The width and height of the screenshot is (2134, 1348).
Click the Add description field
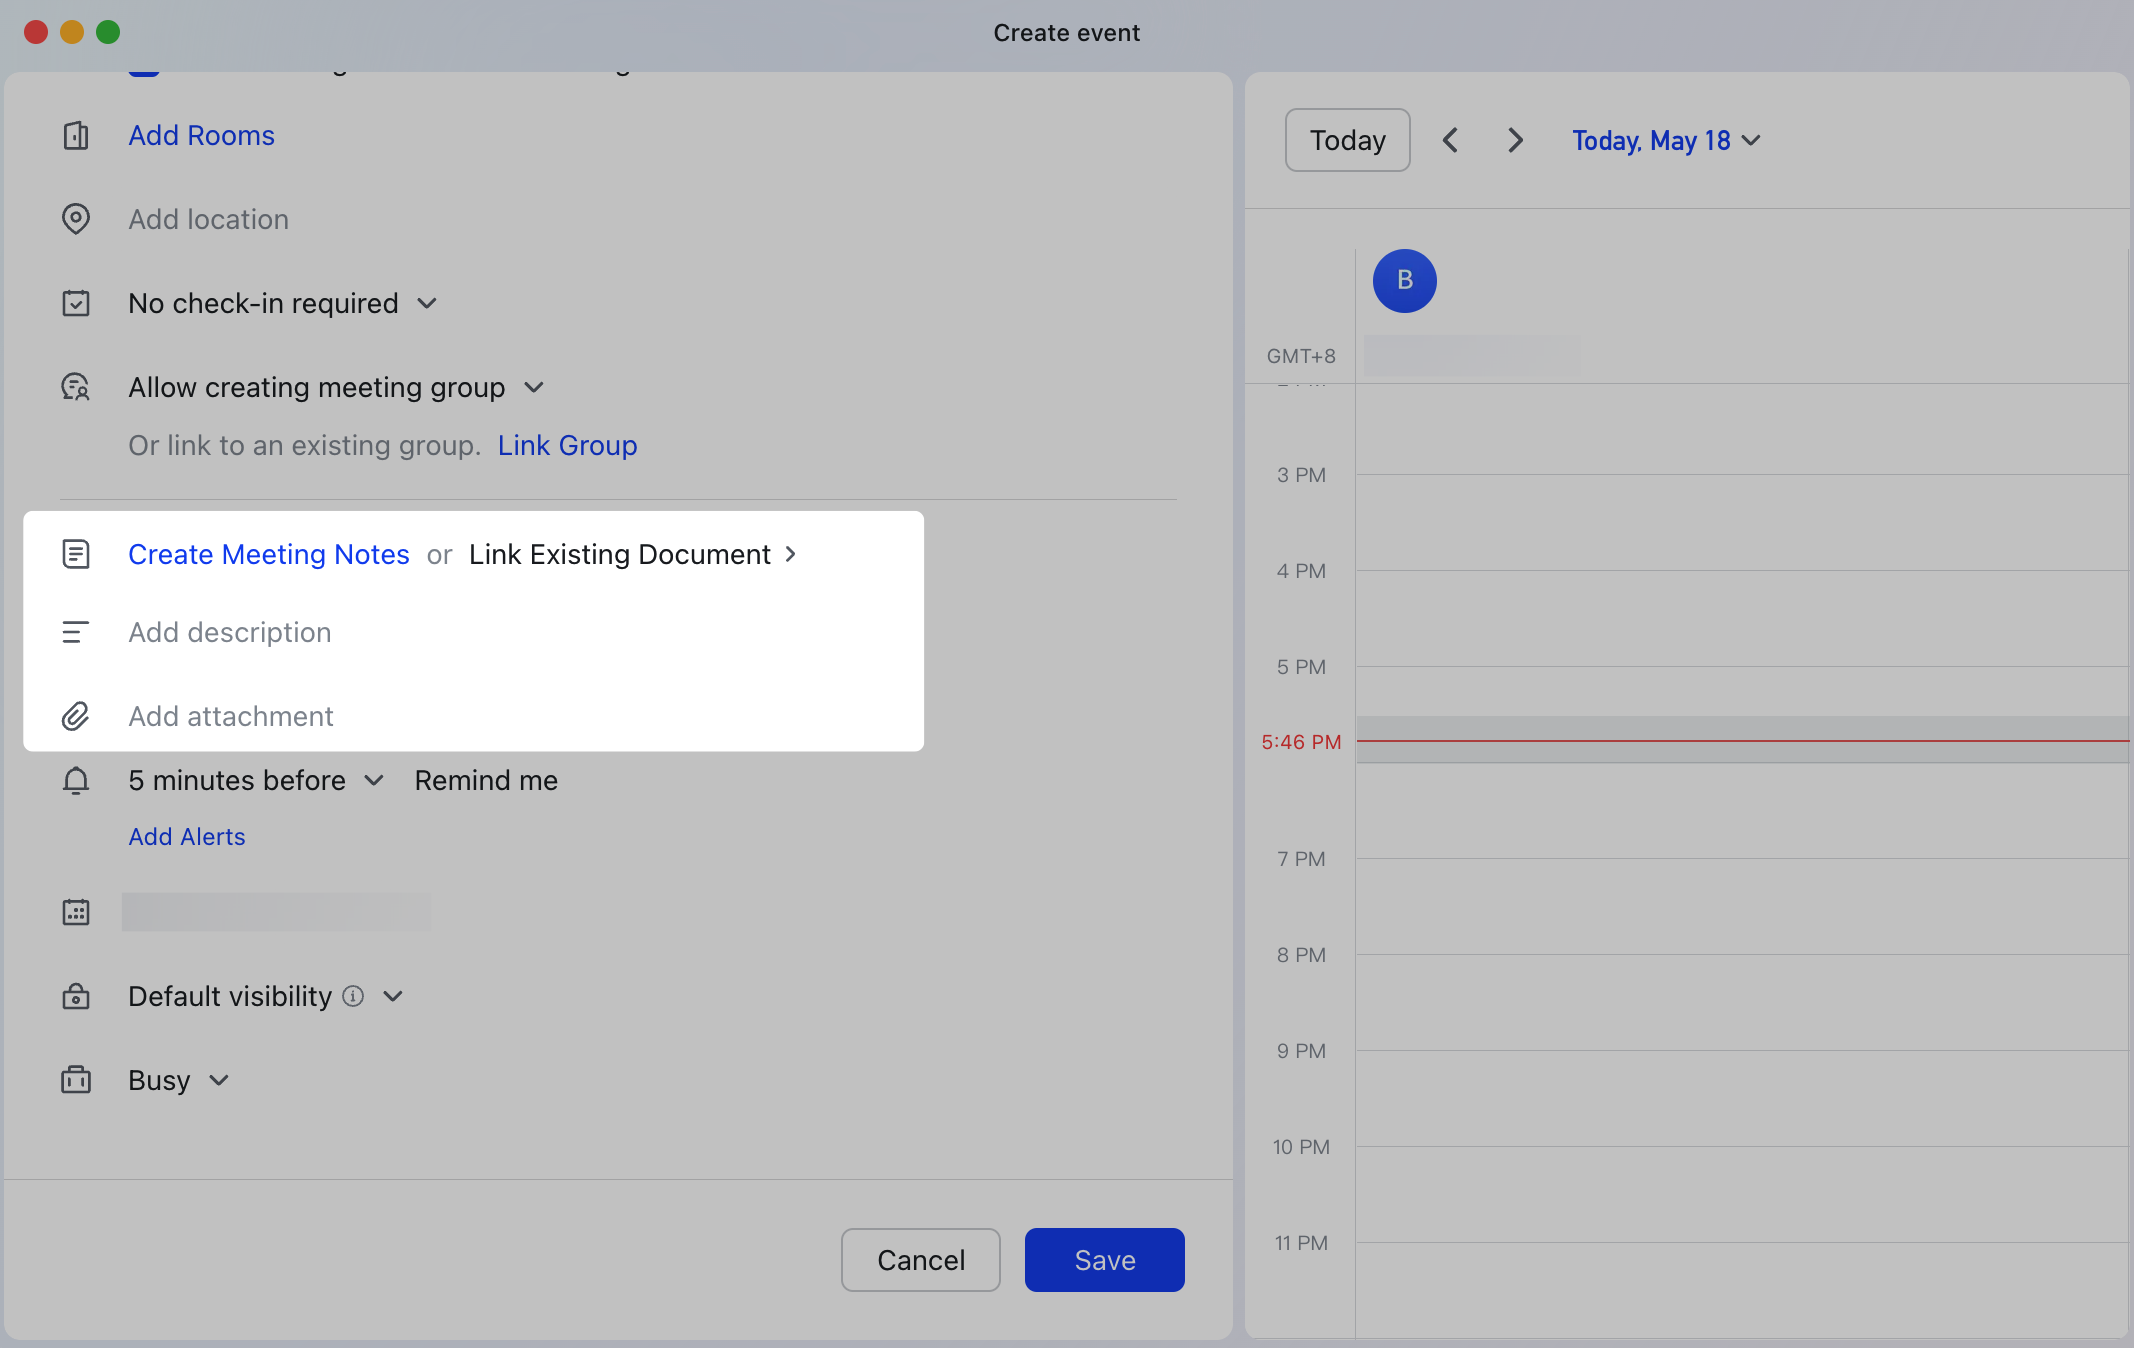click(x=229, y=632)
